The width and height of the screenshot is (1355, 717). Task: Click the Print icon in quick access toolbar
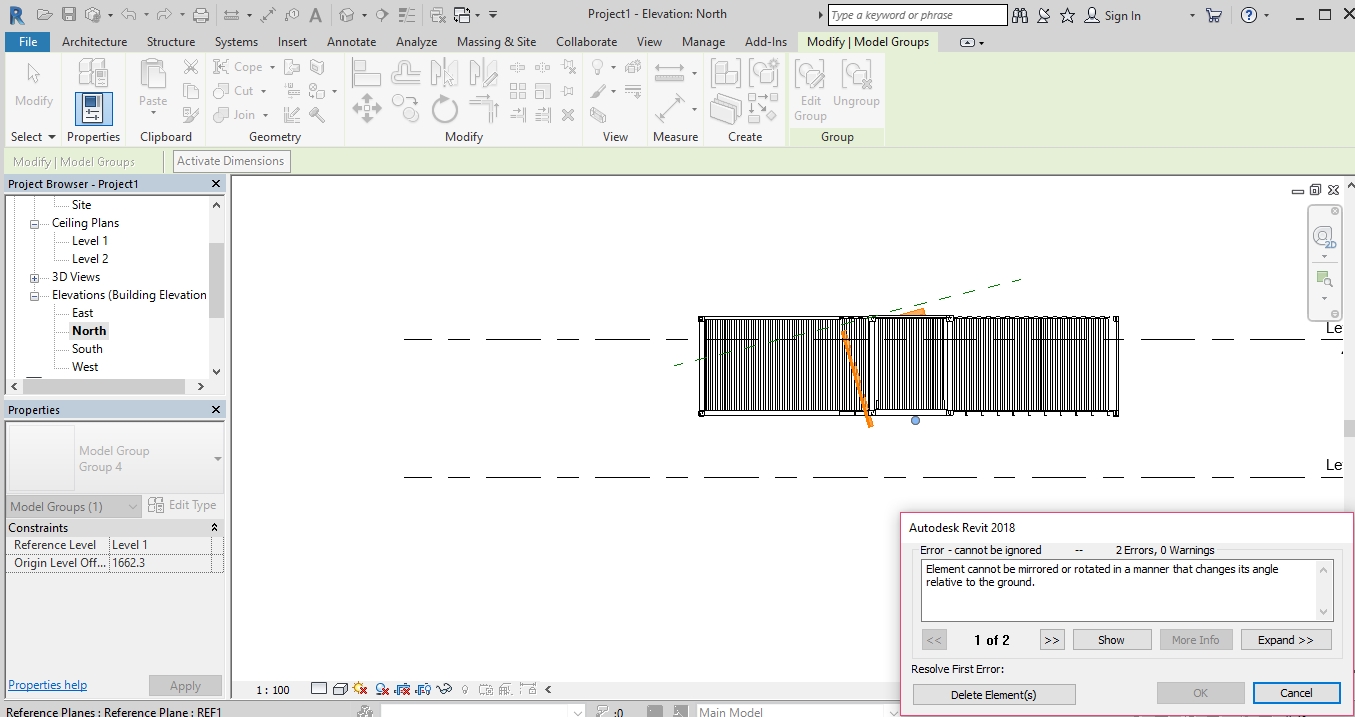(x=200, y=15)
